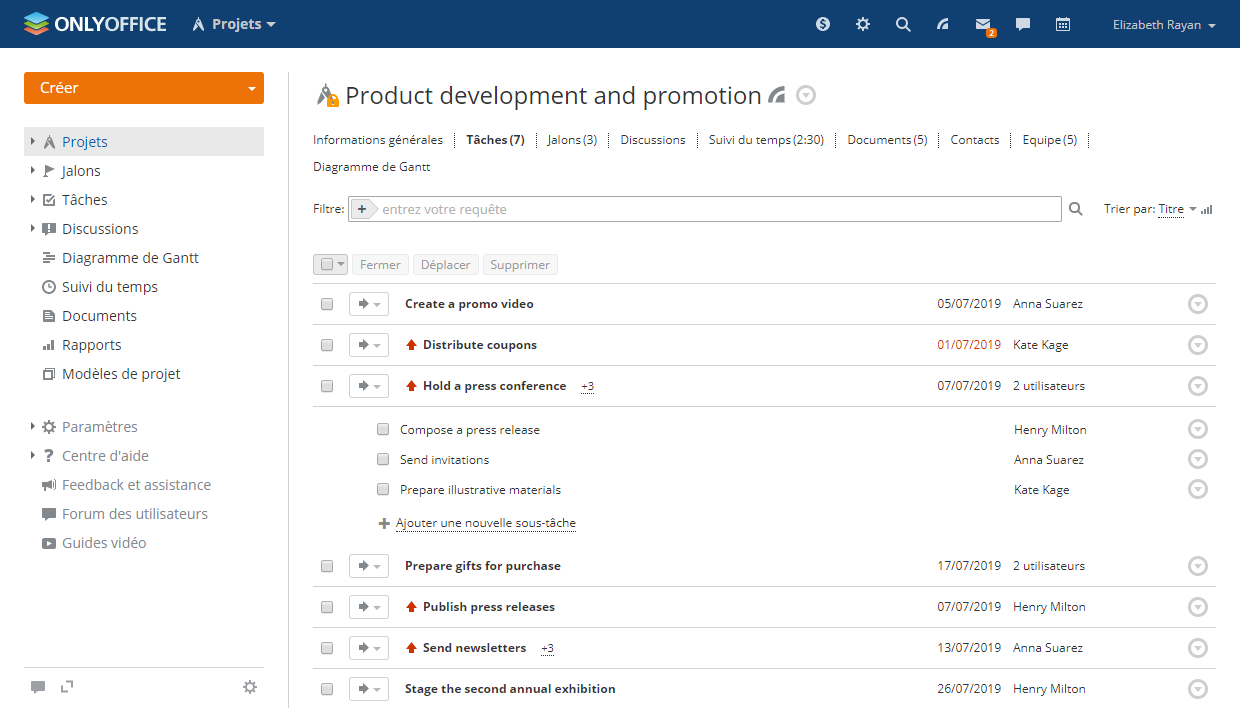Click the search magnifier in the header
The height and width of the screenshot is (708, 1240).
click(x=903, y=24)
